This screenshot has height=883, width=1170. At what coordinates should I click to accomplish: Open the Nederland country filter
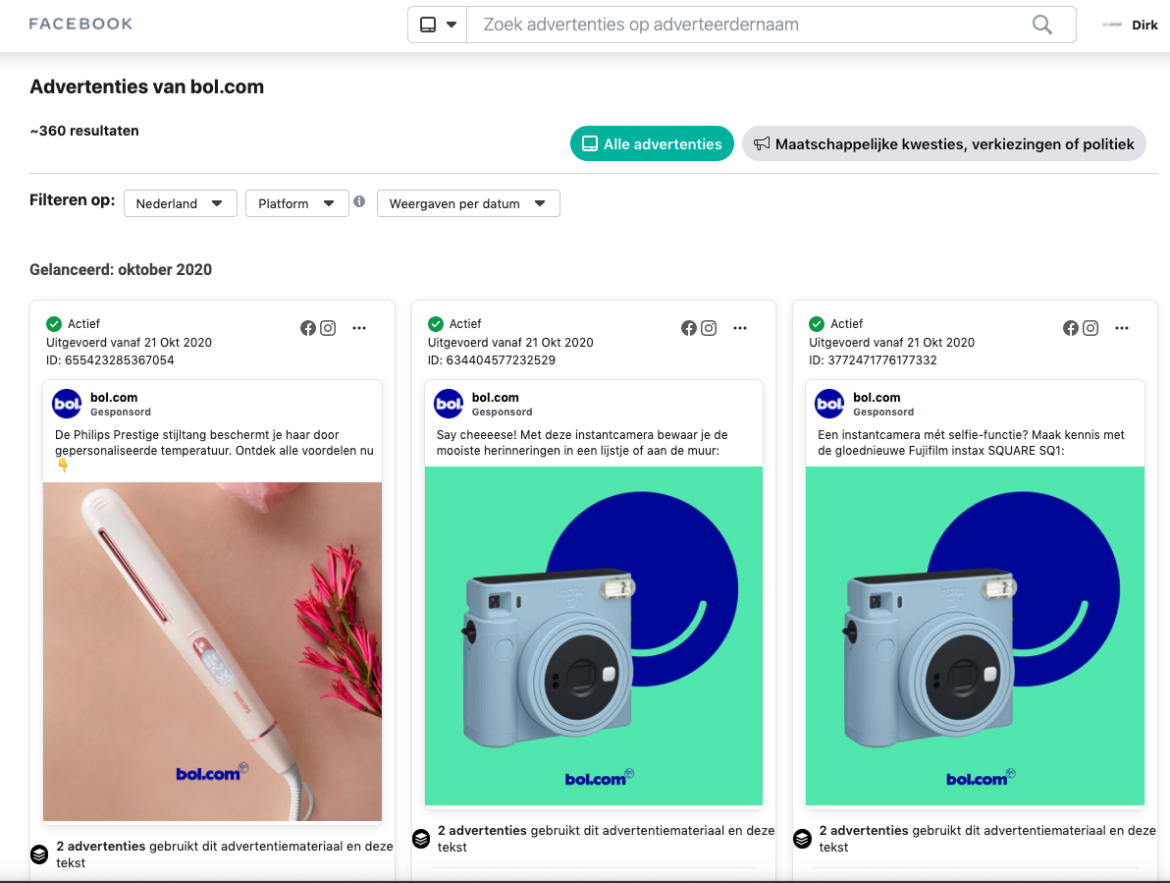180,203
